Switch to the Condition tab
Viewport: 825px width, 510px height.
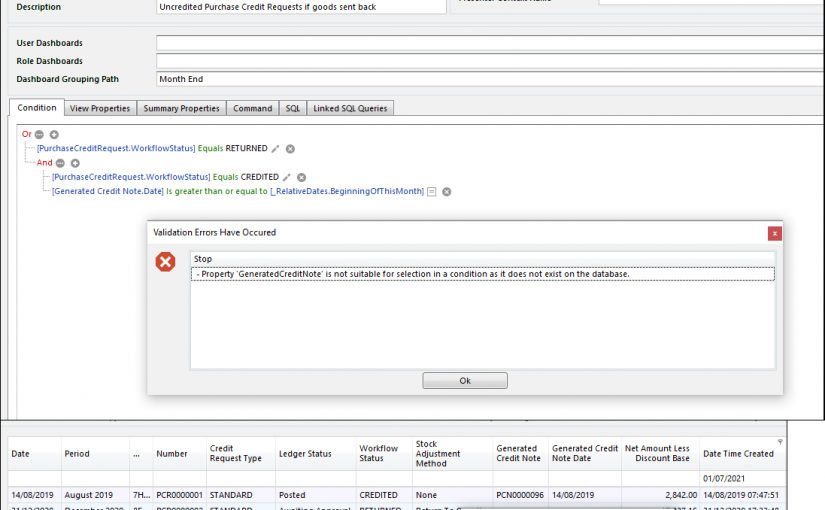pos(37,107)
